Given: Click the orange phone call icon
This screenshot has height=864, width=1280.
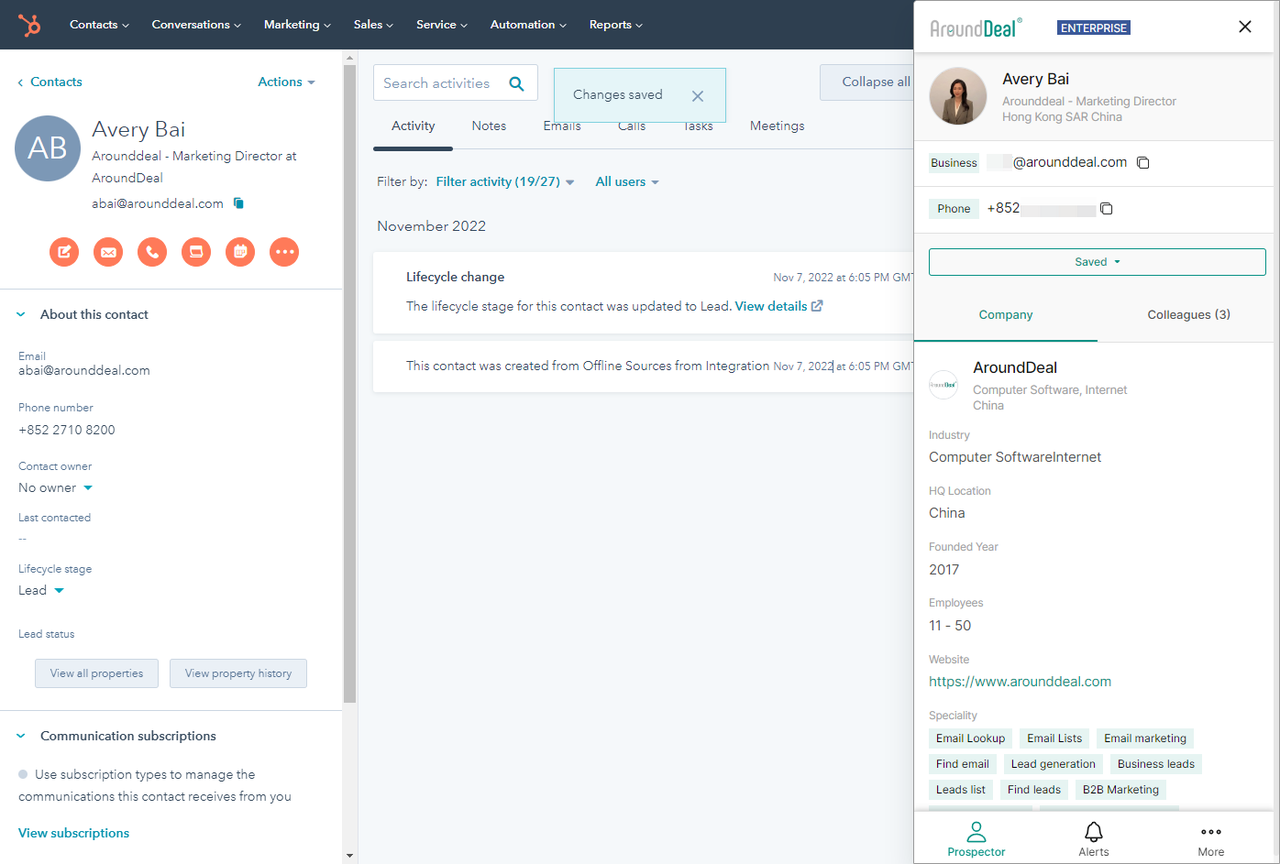Looking at the screenshot, I should pyautogui.click(x=152, y=252).
